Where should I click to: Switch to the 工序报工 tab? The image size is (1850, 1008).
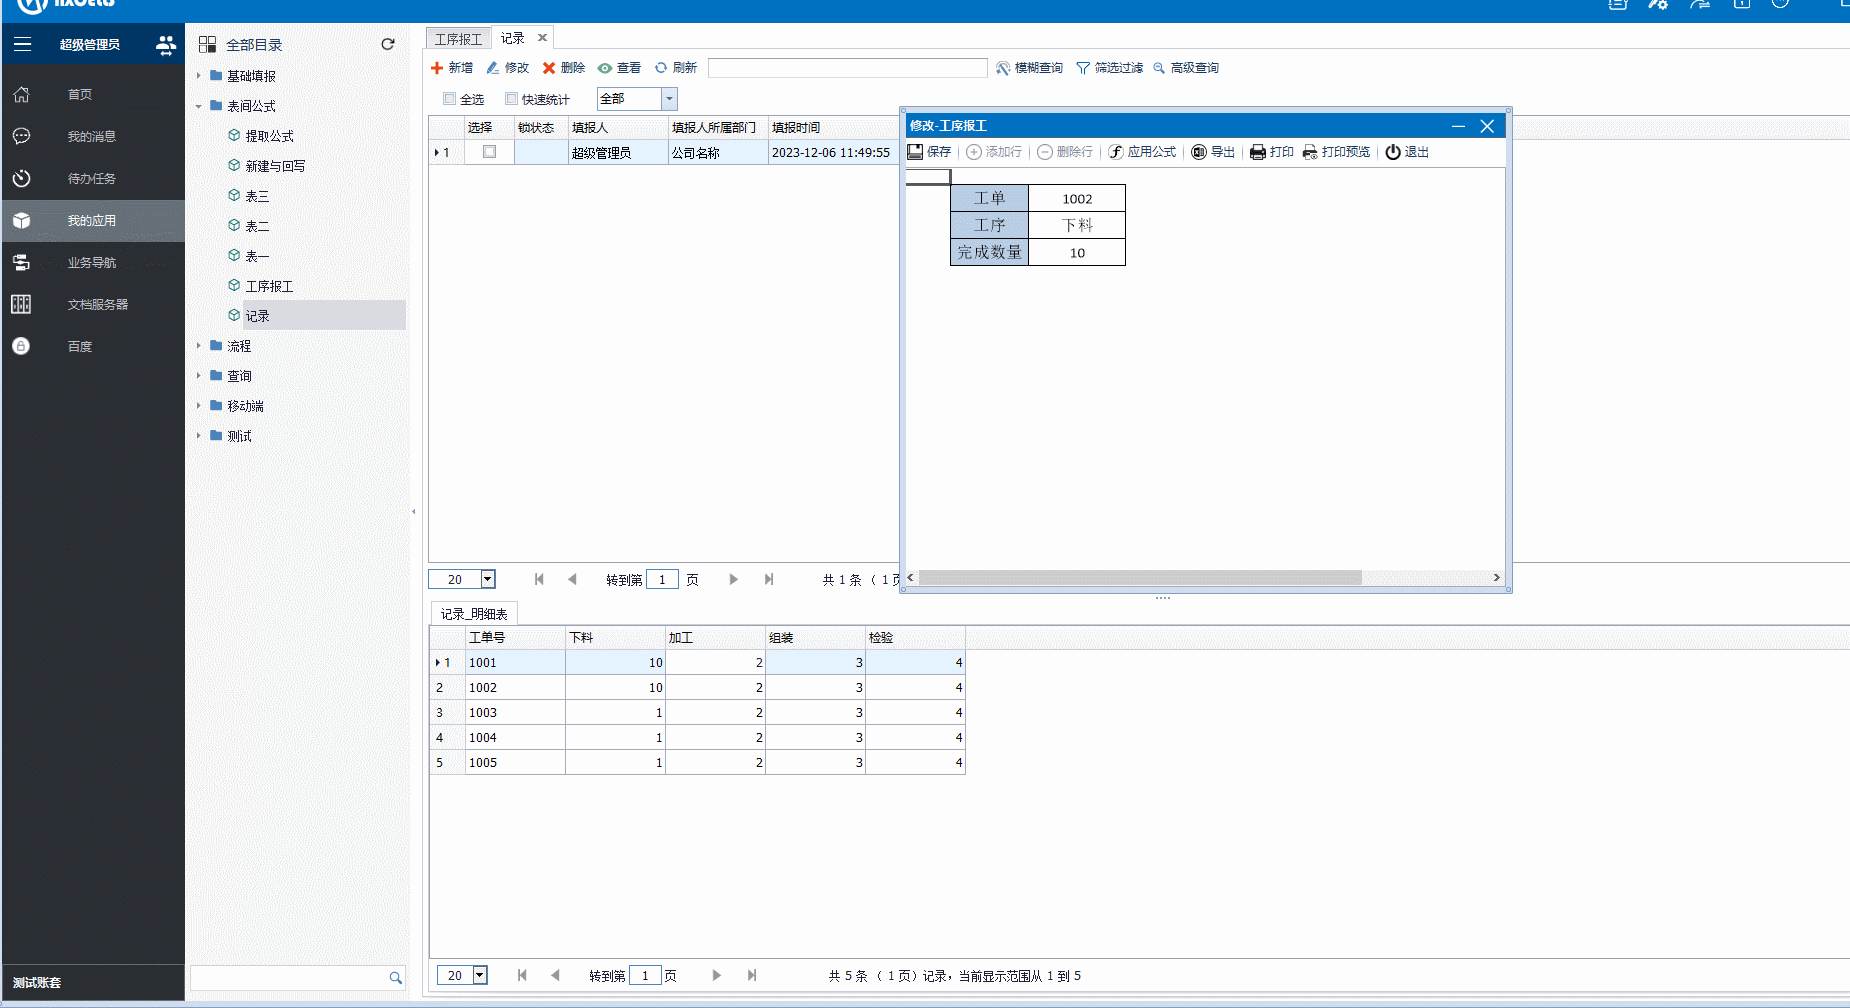tap(458, 39)
